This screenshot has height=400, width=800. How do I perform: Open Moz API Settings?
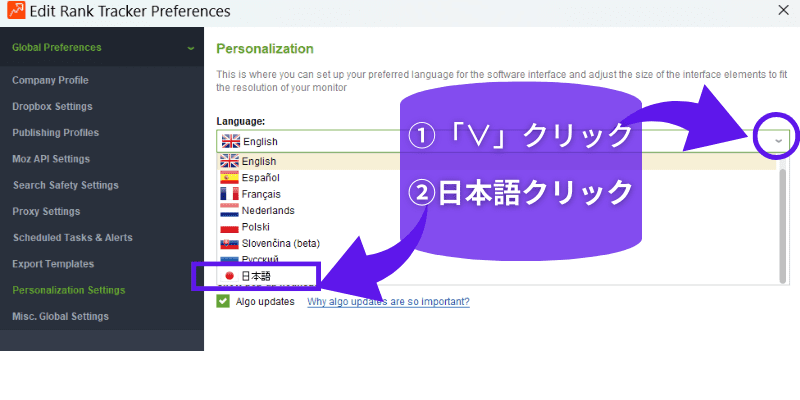click(x=51, y=159)
